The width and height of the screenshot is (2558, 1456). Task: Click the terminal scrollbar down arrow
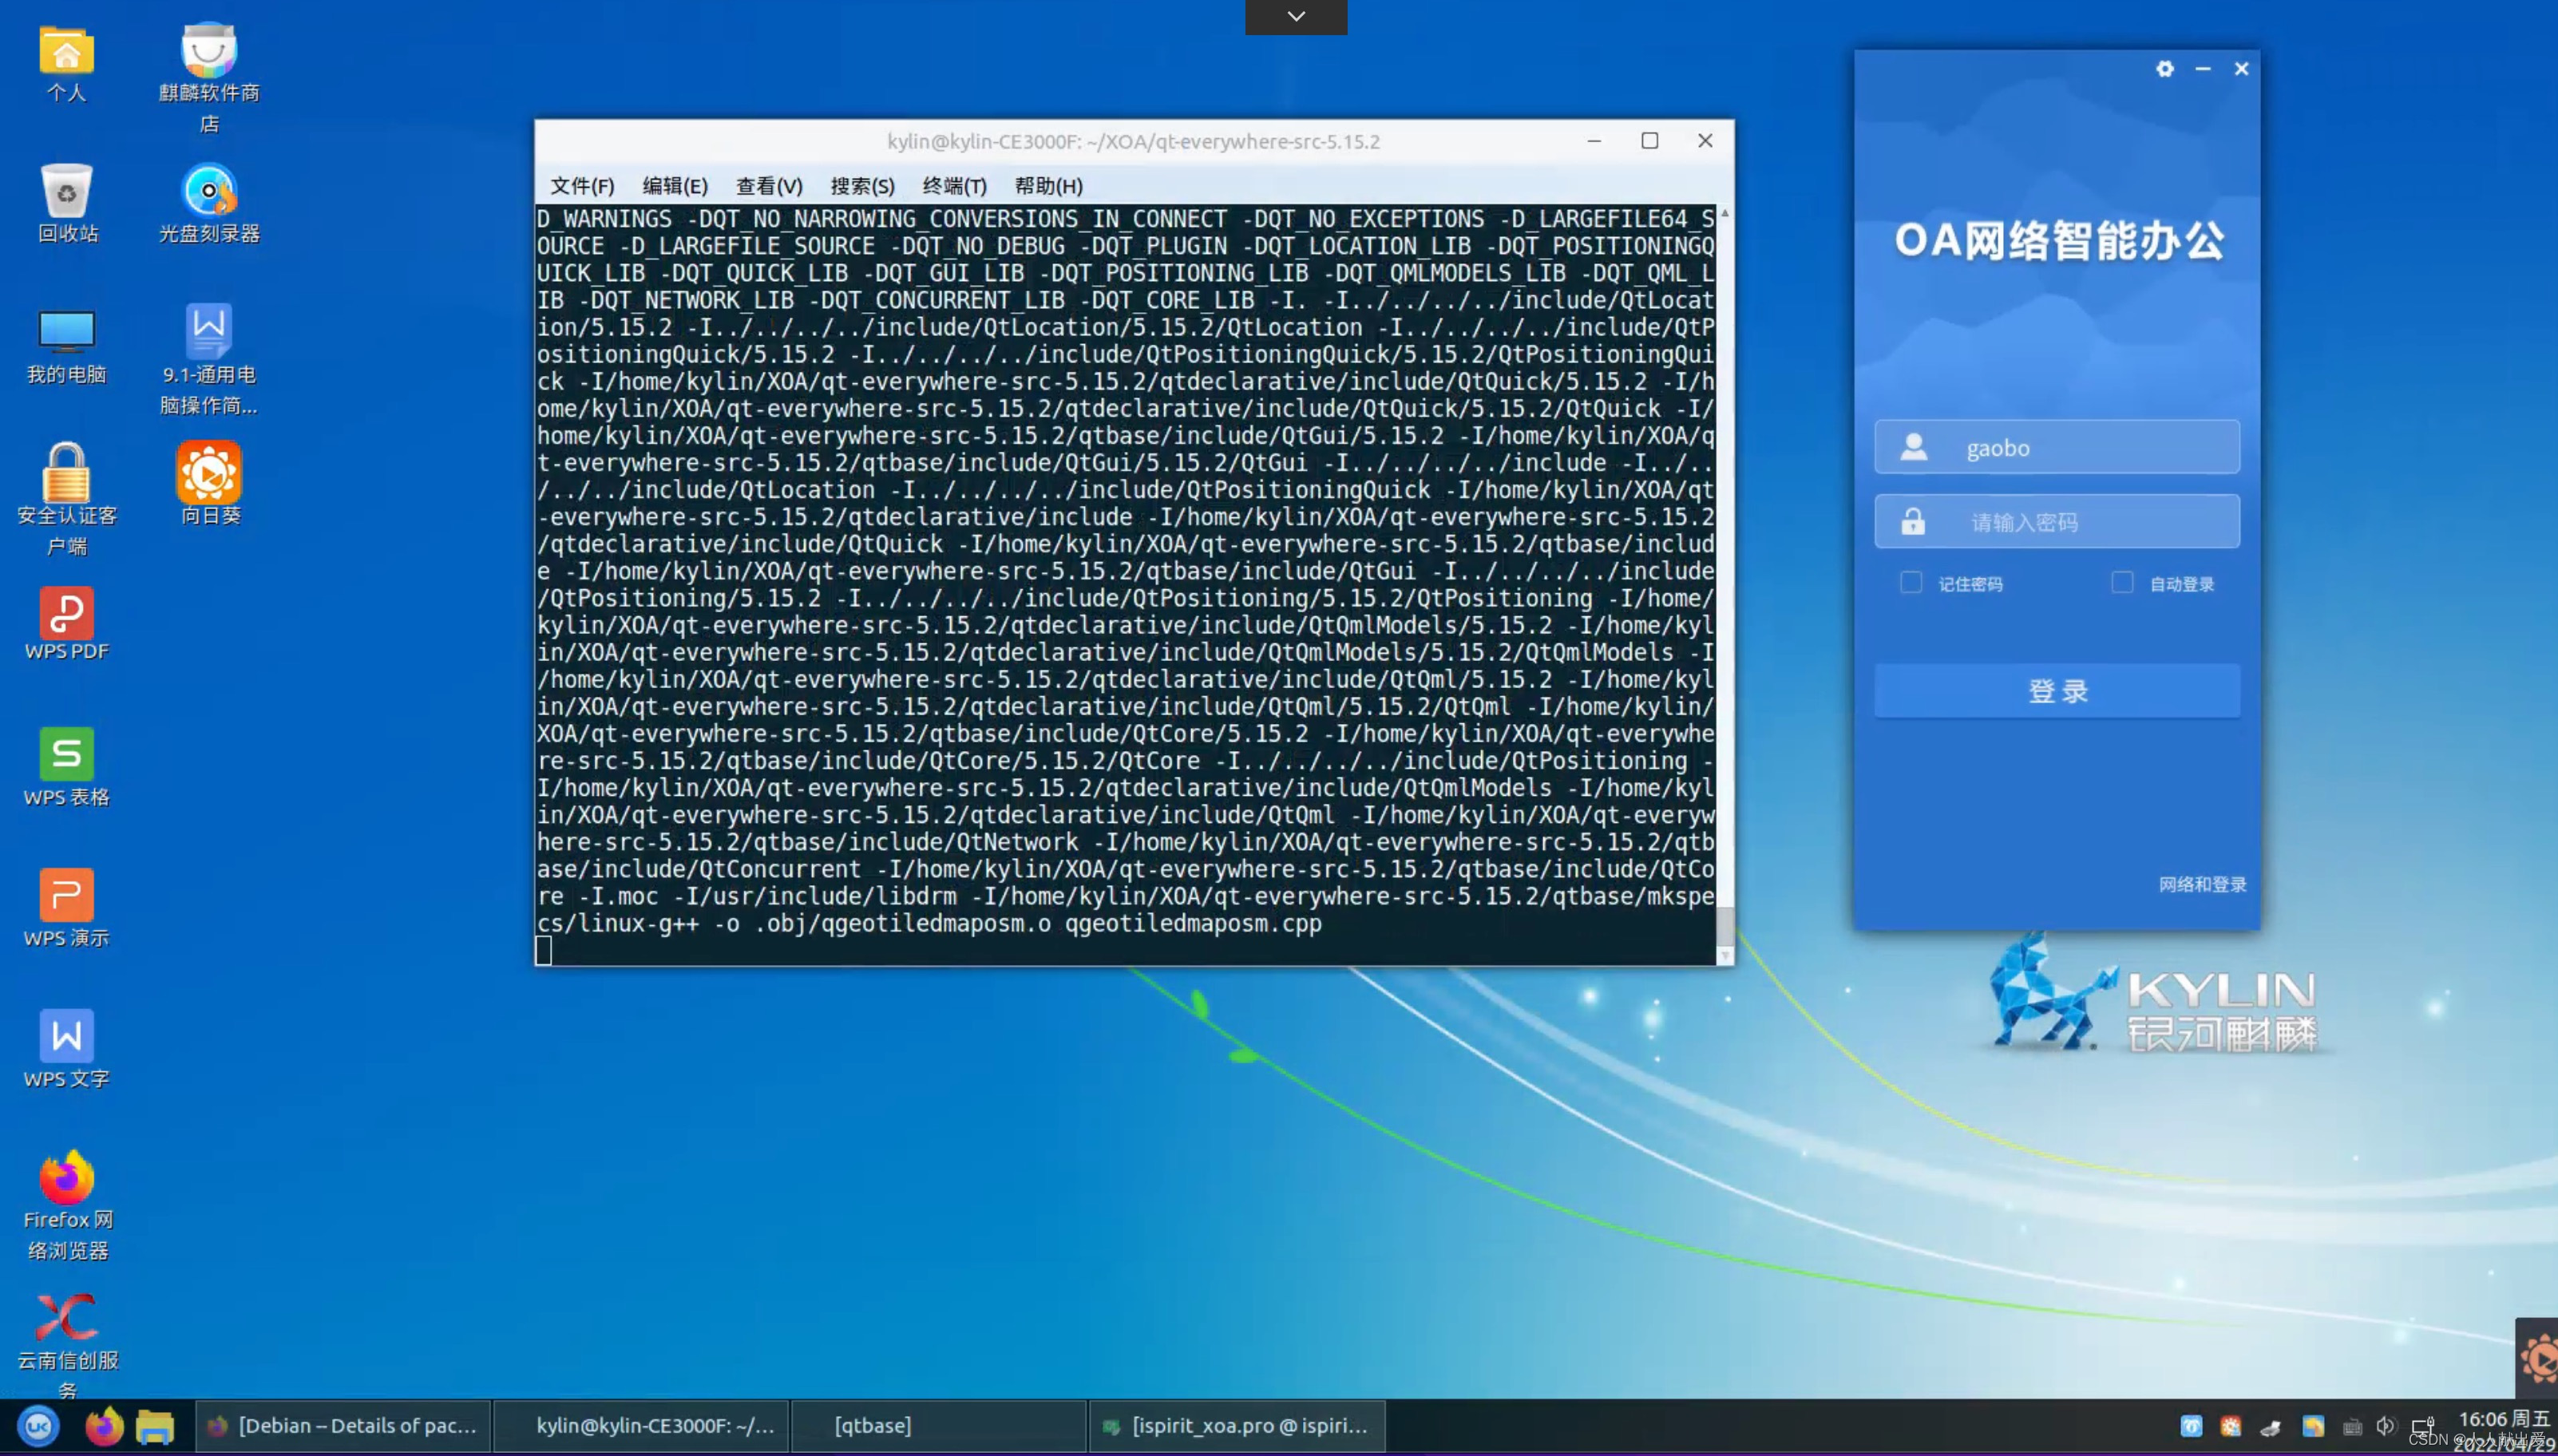1724,956
